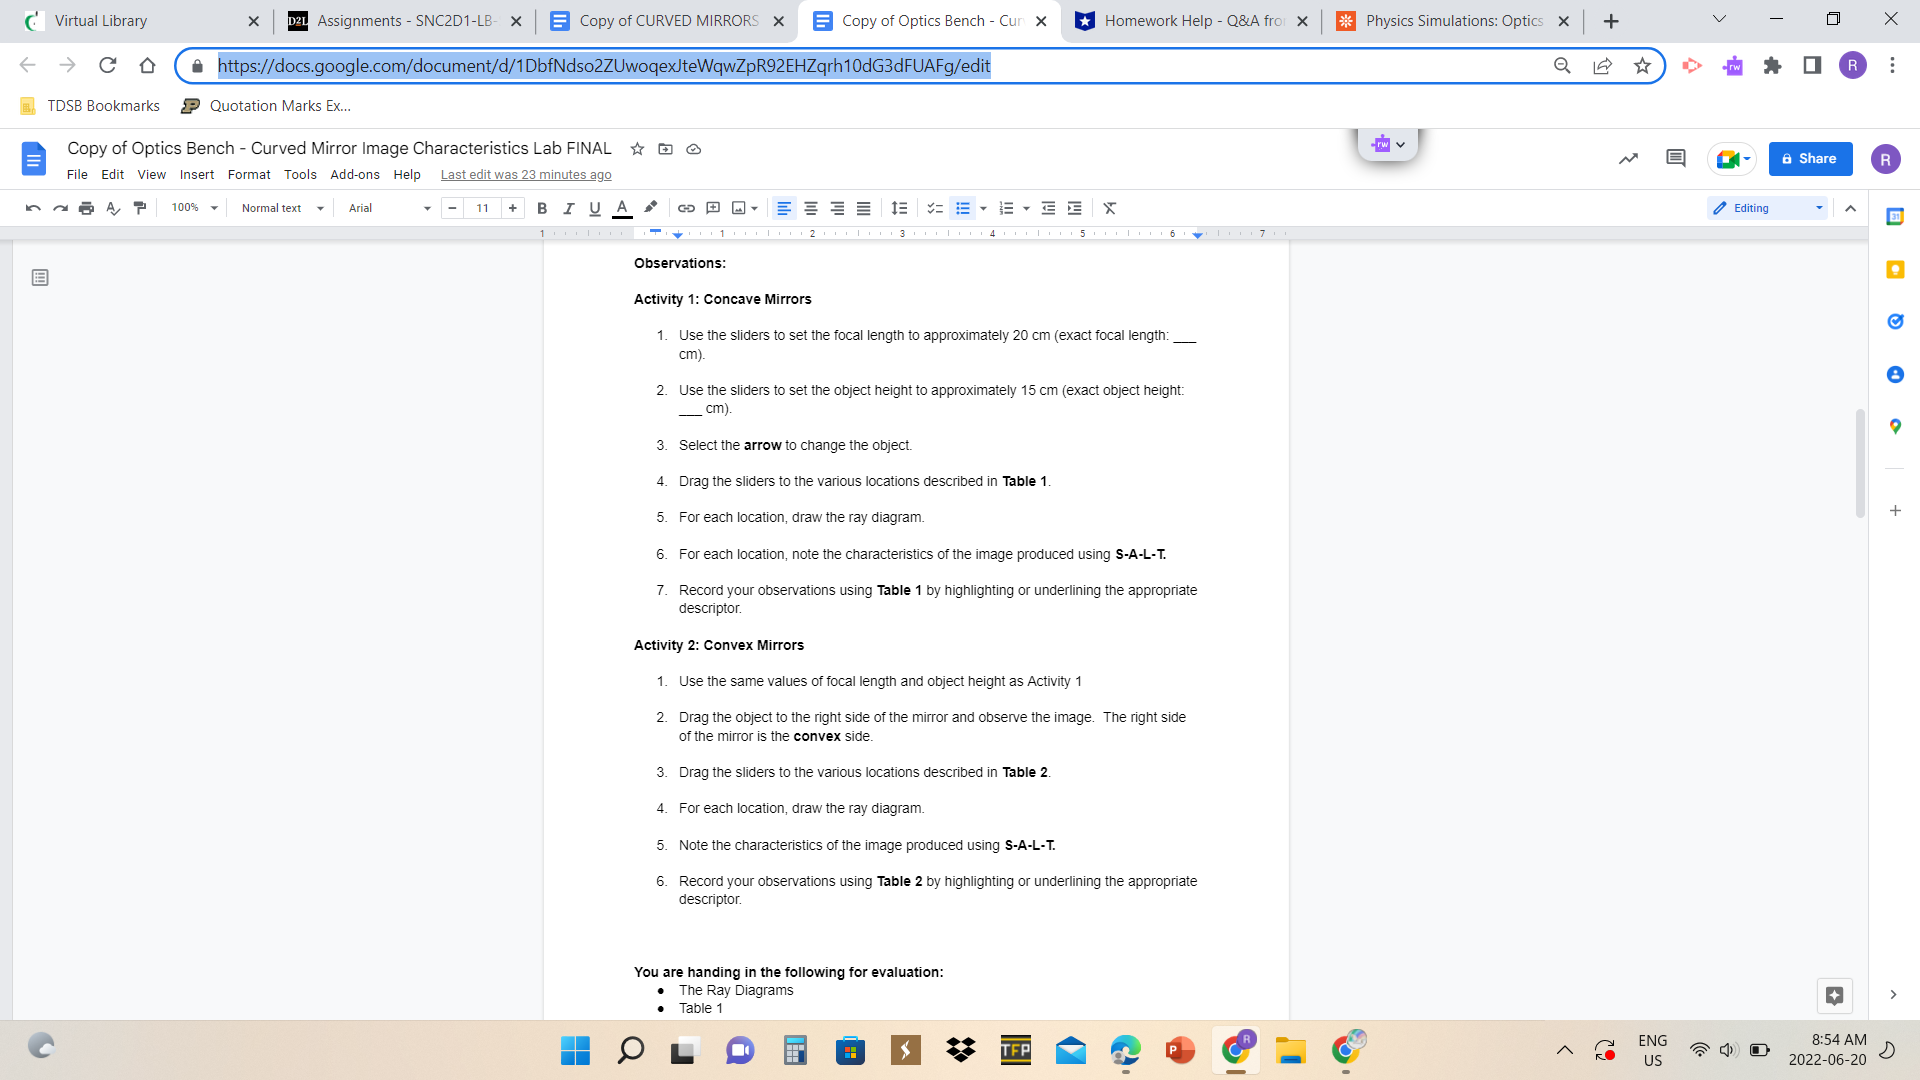Add a comment to the document
Viewport: 1920px width, 1080px height.
(713, 208)
